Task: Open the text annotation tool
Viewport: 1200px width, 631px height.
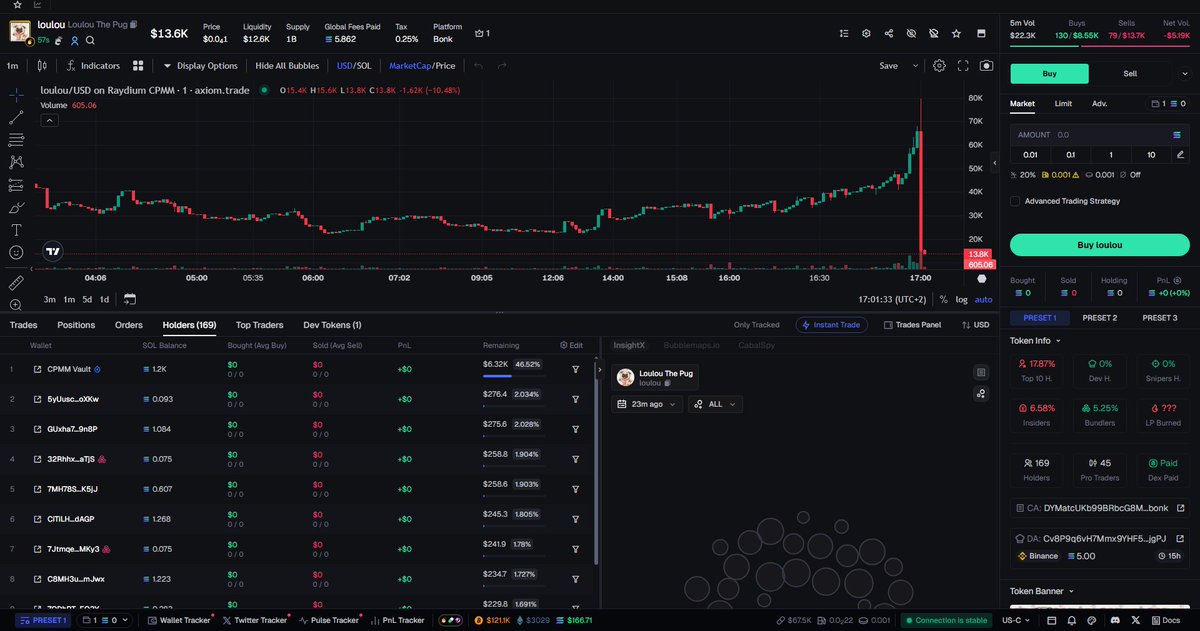Action: (16, 230)
